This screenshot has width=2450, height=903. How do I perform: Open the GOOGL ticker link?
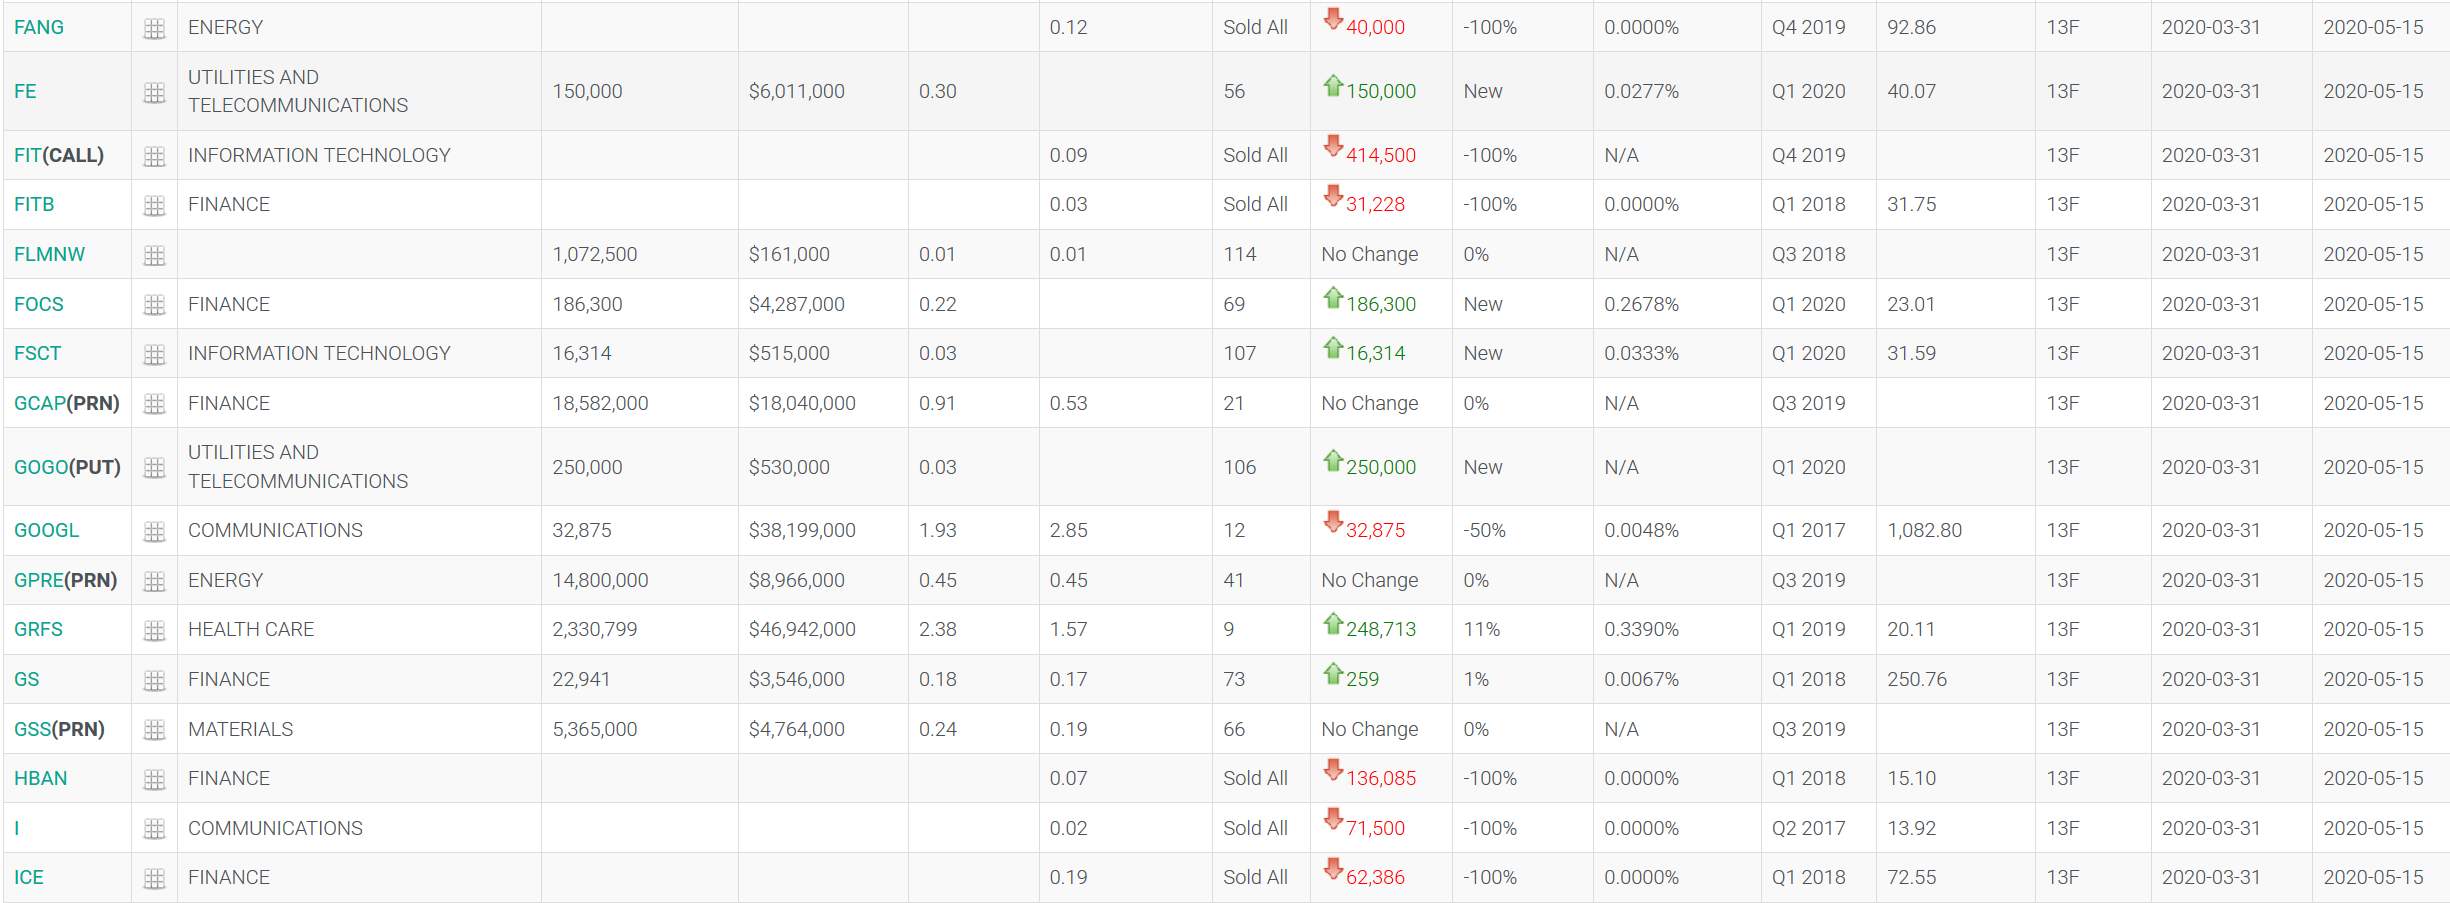(x=47, y=531)
